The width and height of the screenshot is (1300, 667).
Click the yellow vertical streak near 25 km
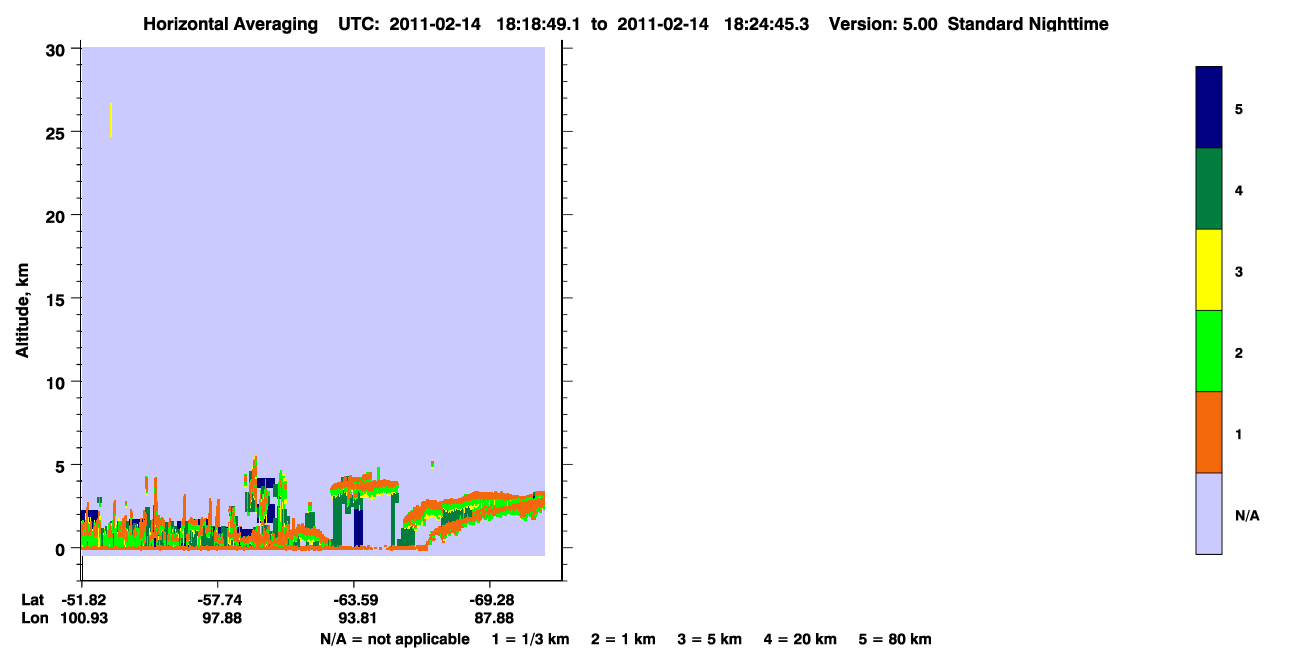(x=110, y=120)
